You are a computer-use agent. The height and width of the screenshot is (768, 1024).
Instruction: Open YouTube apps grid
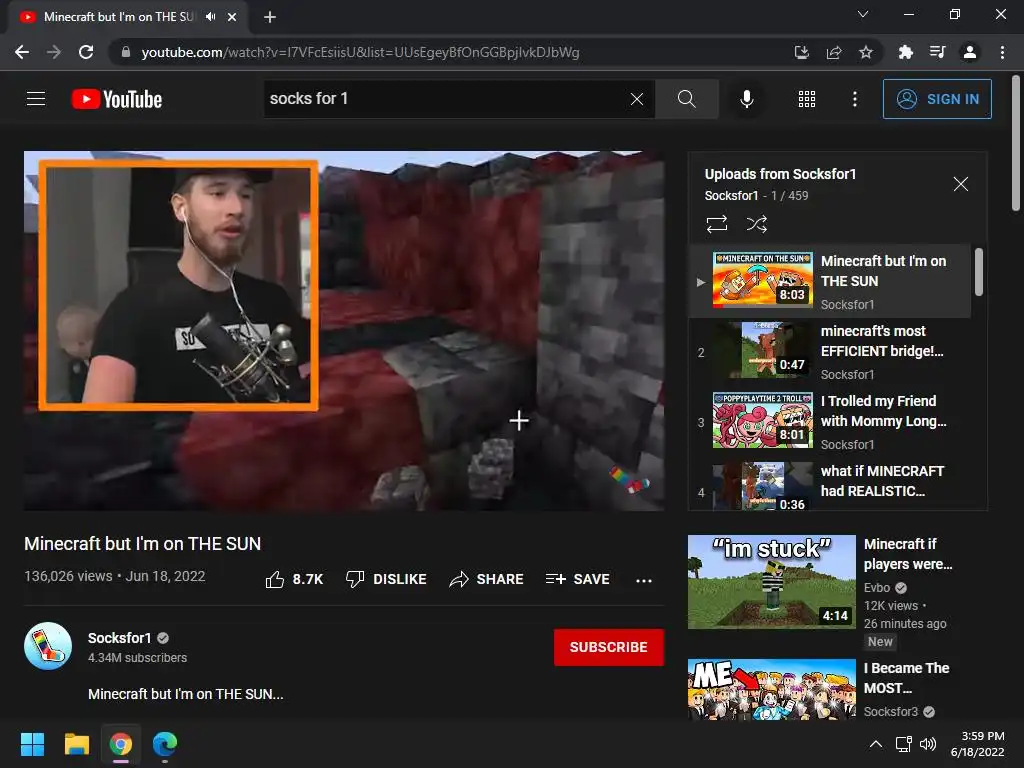click(807, 99)
